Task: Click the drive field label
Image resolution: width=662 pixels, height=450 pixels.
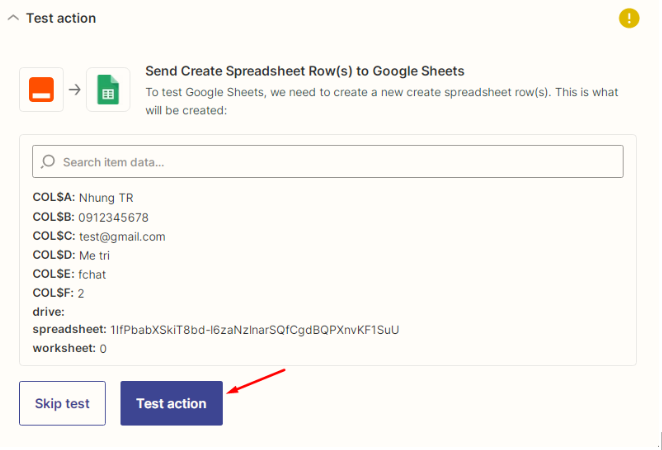Action: pos(49,312)
